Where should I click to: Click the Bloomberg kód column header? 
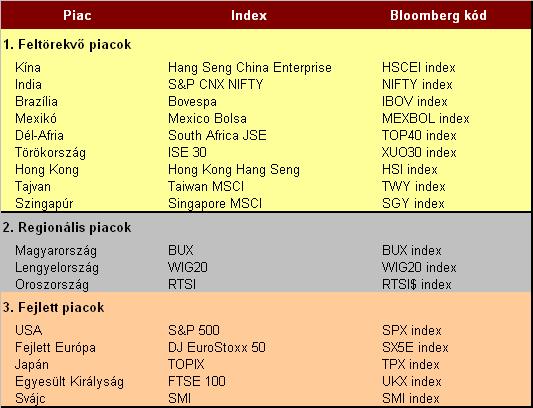coord(438,15)
